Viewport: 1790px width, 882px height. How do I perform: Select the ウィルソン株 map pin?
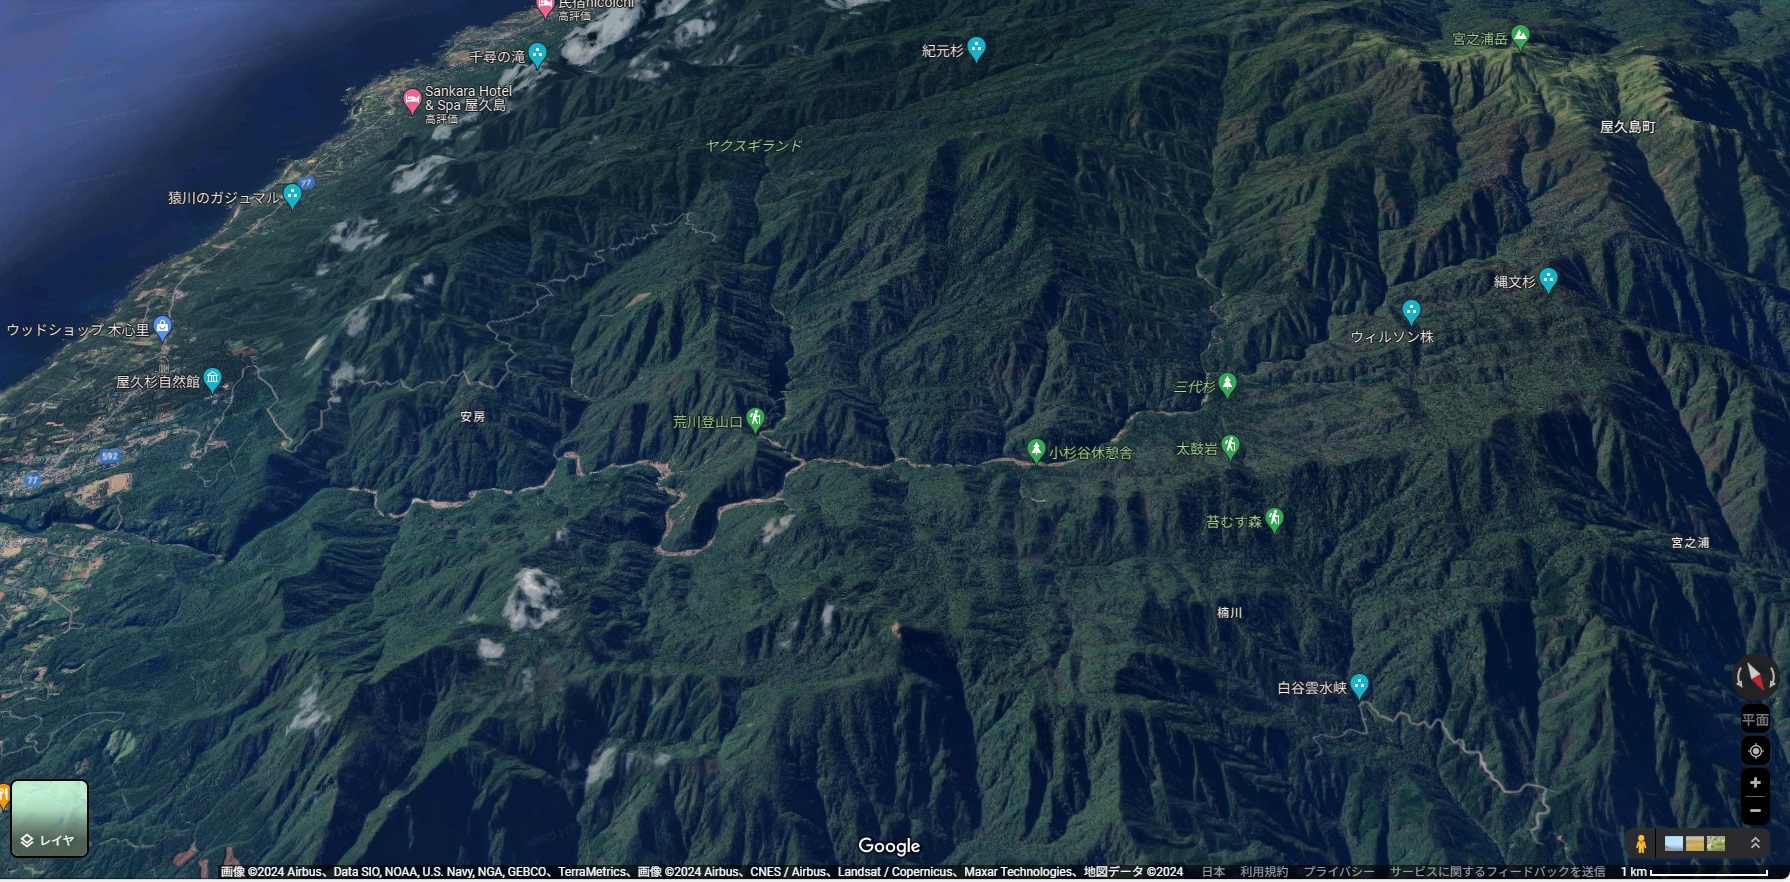pos(1411,311)
